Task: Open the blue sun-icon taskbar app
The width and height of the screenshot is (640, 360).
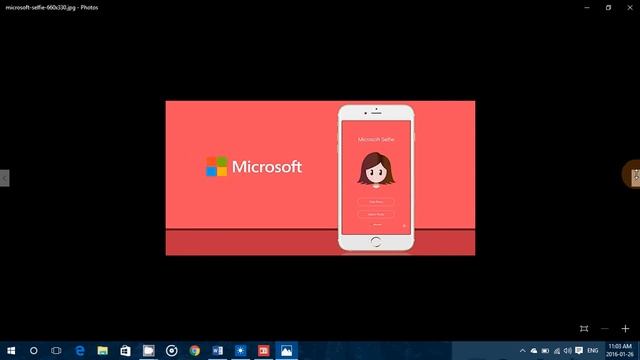Action: click(240, 351)
